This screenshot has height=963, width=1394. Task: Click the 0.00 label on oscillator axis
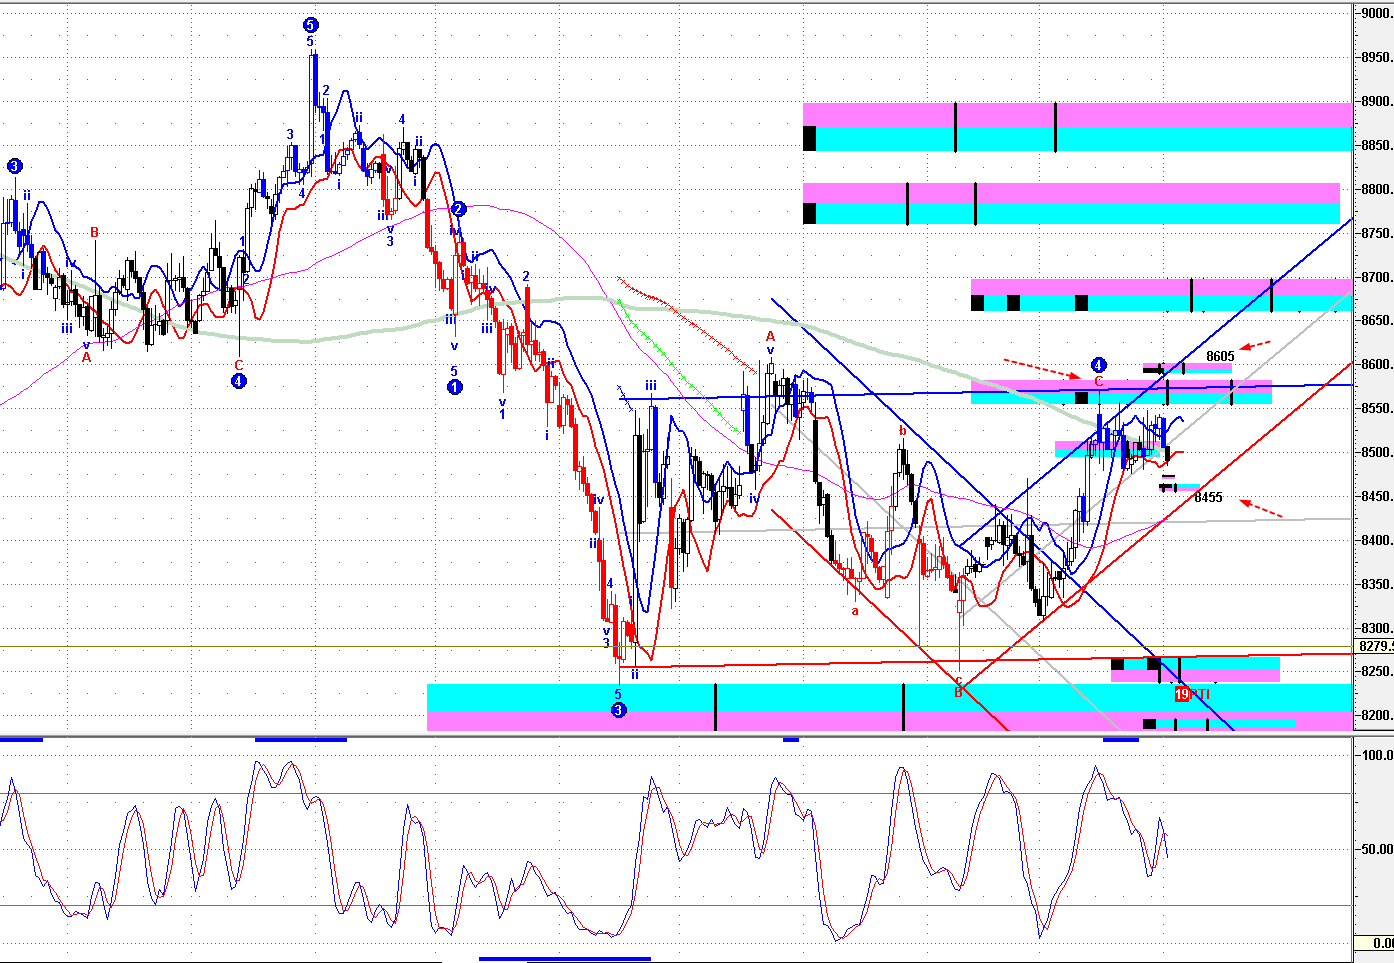[x=1380, y=943]
